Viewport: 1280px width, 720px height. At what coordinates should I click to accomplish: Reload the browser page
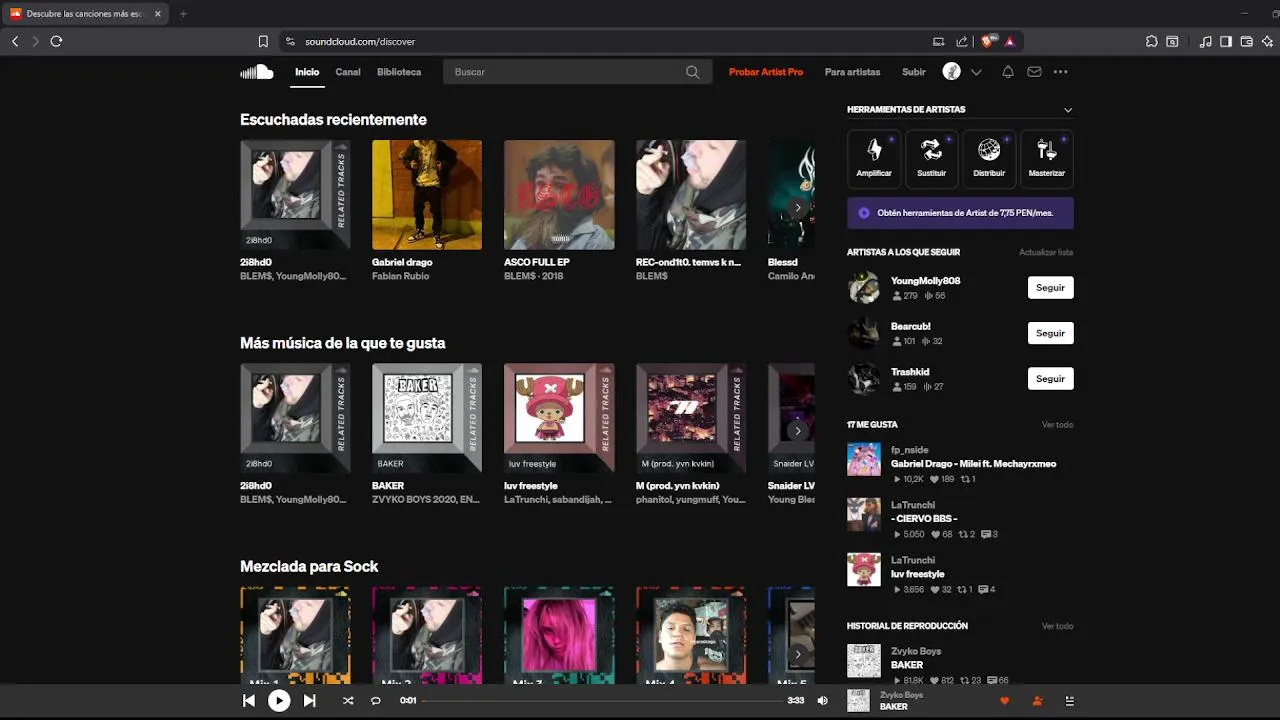pyautogui.click(x=56, y=41)
